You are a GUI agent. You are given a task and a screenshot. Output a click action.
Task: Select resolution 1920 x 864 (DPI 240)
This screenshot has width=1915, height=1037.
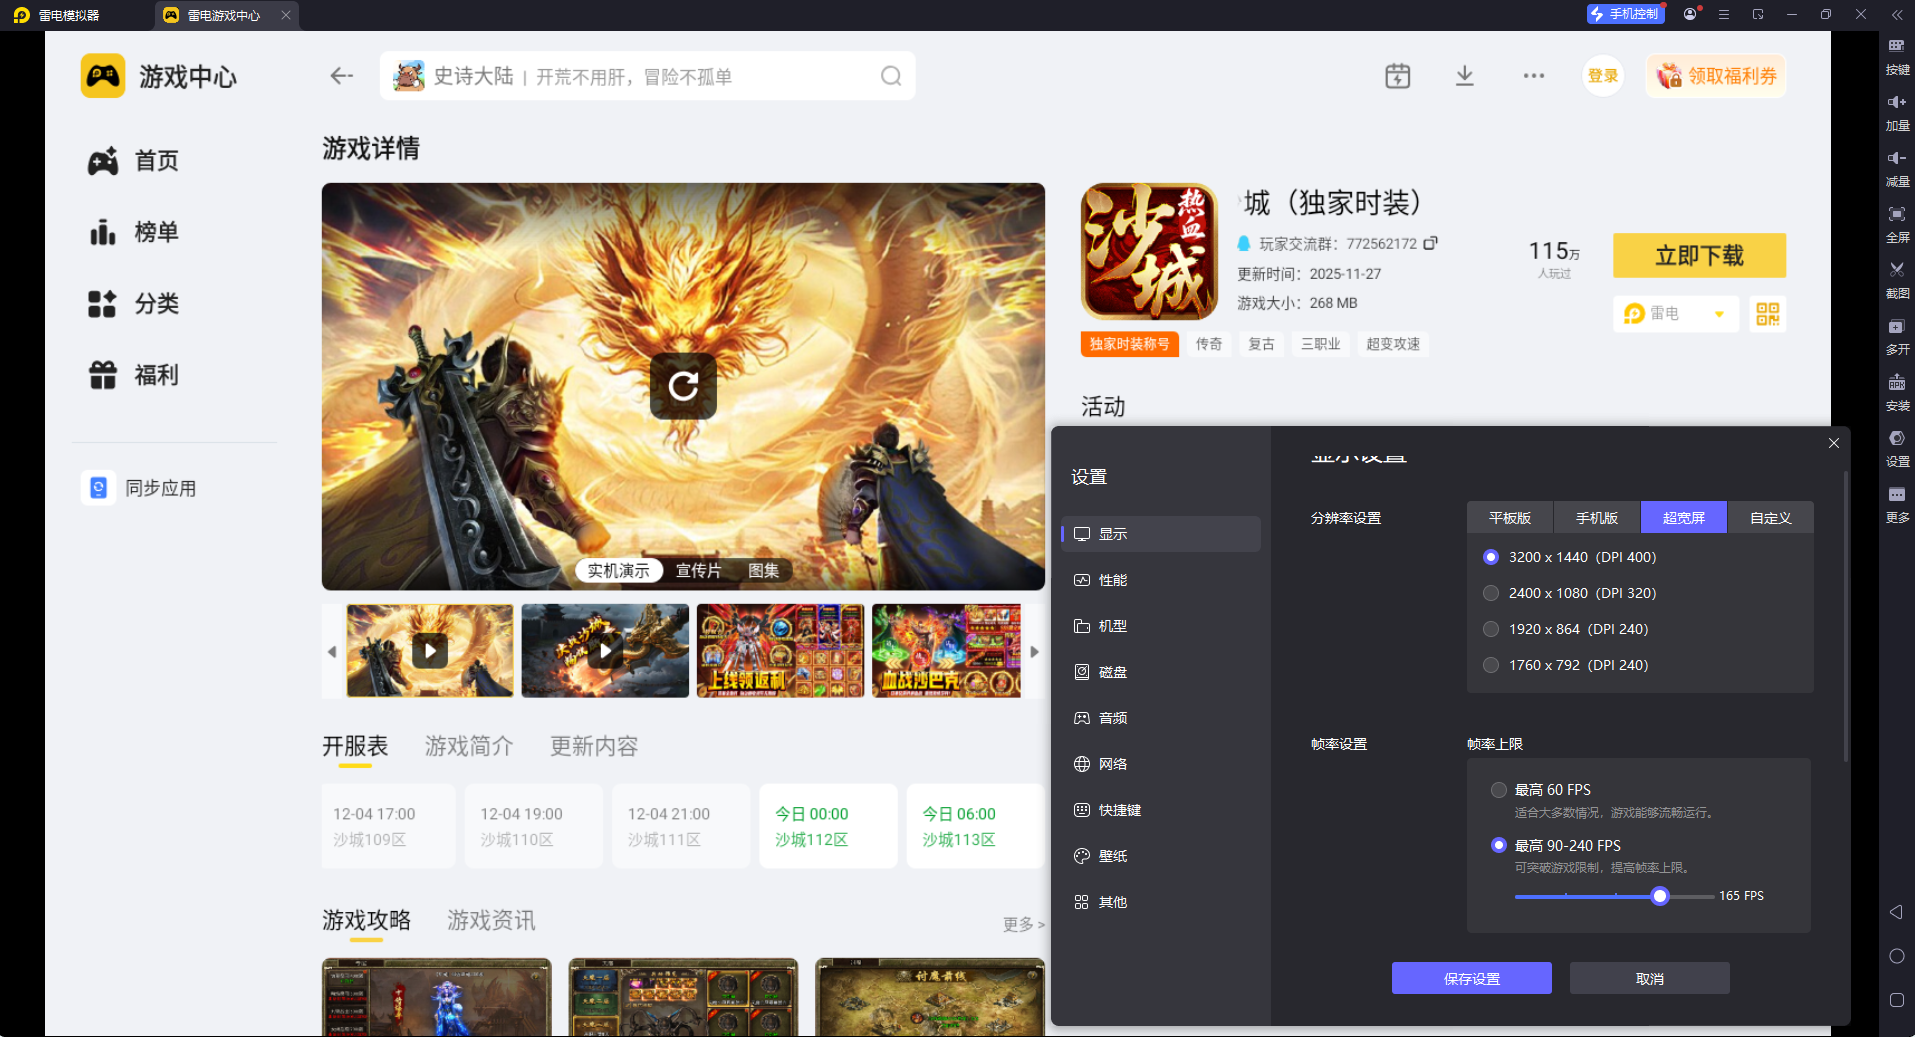coord(1491,629)
